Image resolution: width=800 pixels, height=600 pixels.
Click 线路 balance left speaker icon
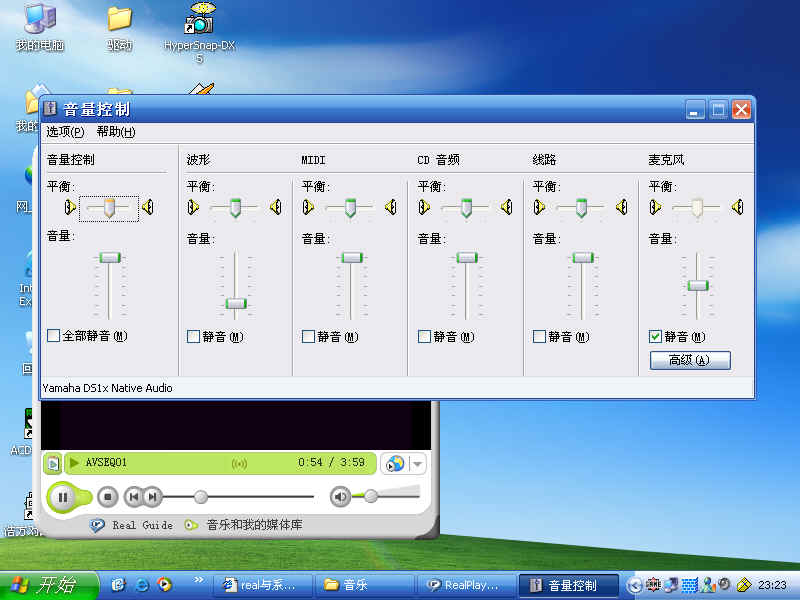(539, 207)
